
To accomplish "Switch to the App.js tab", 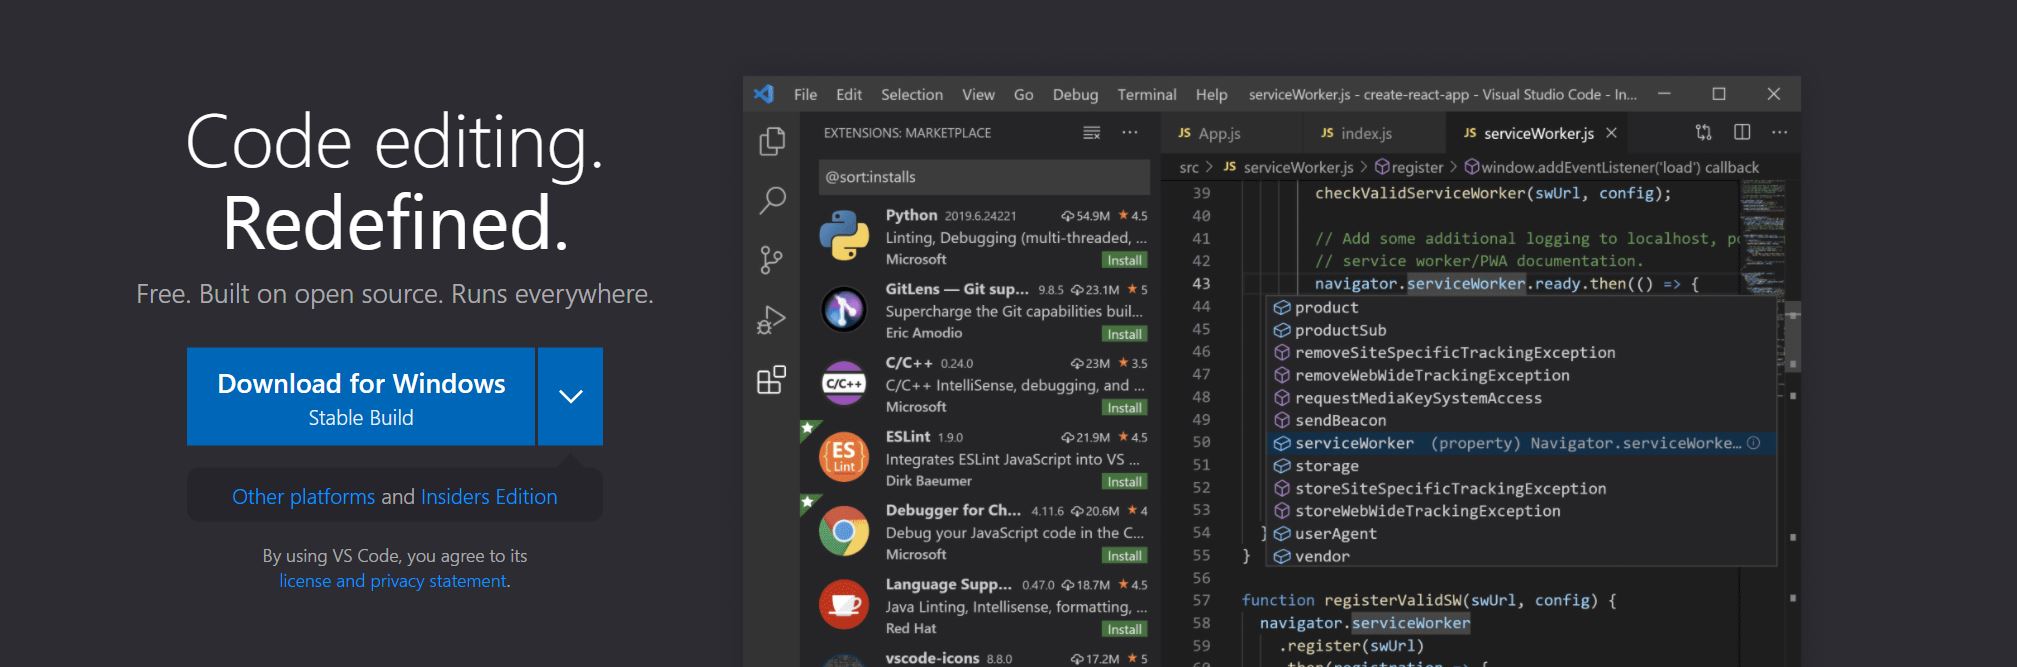I will [x=1232, y=133].
